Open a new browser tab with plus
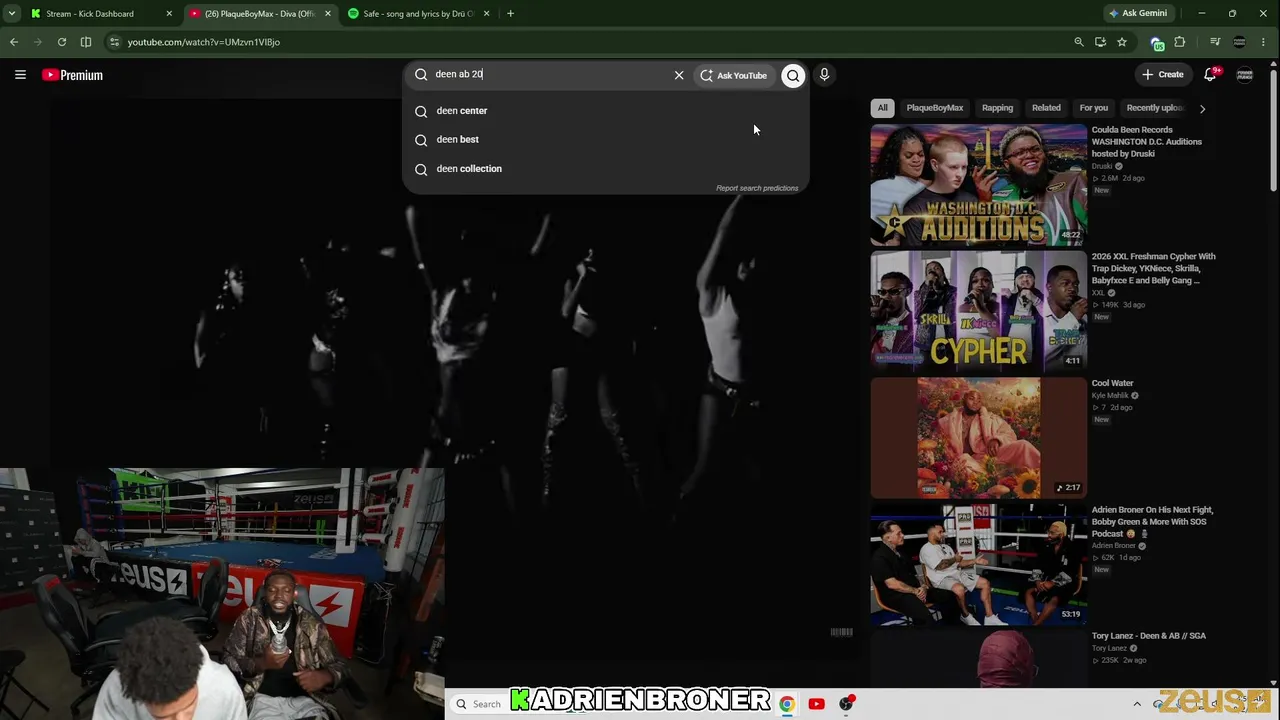 510,14
